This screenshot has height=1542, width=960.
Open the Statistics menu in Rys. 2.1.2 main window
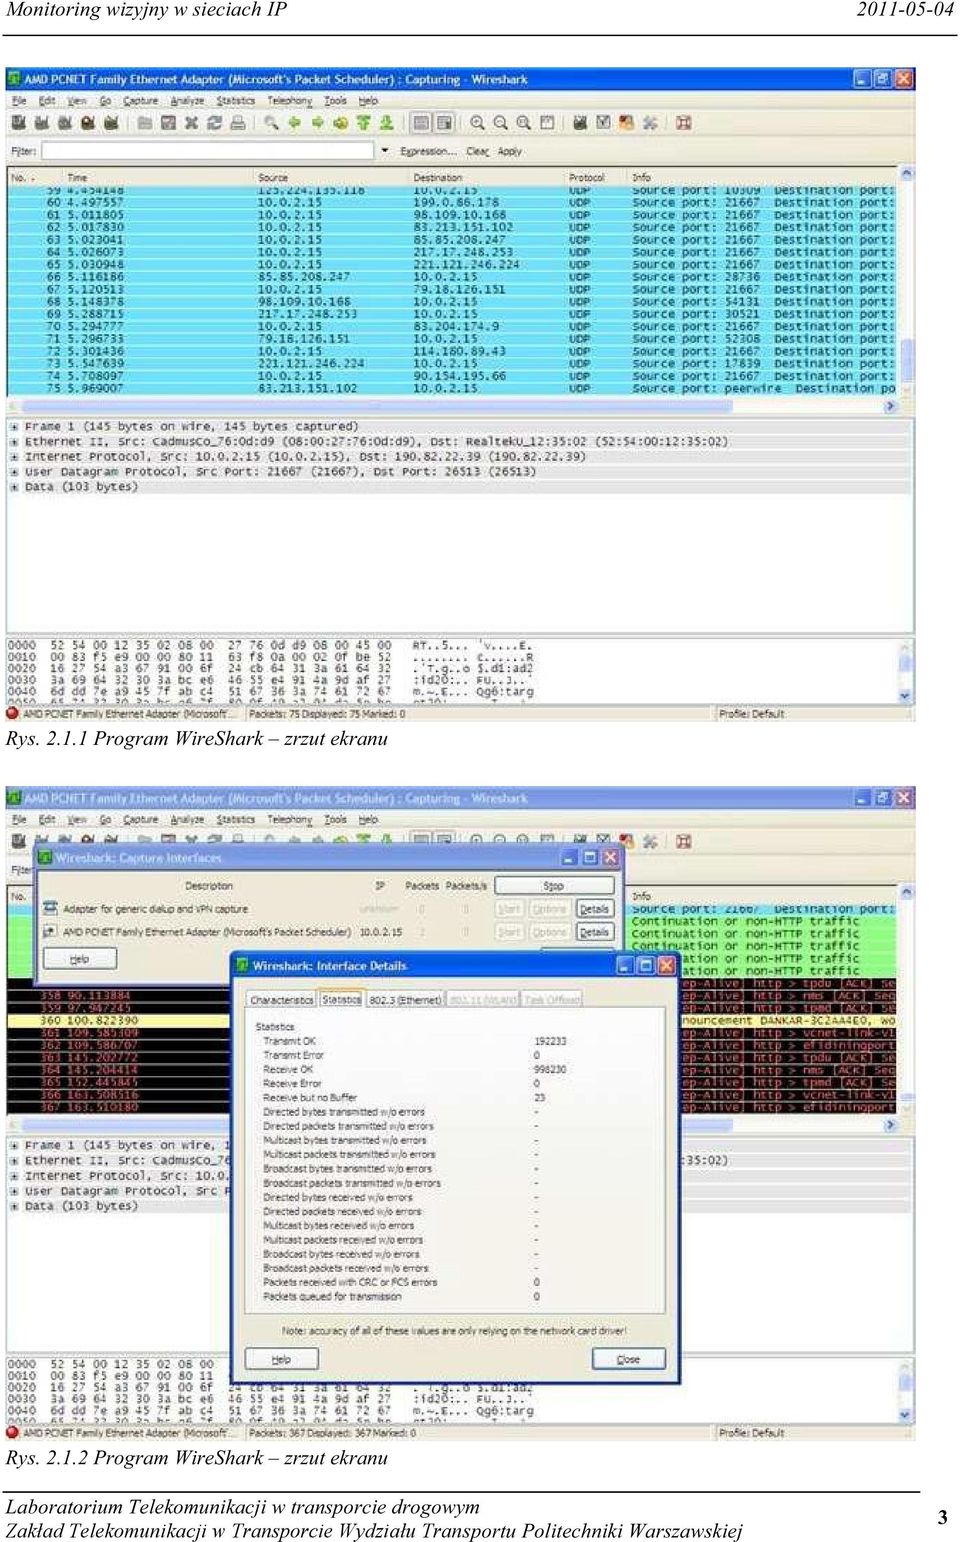click(236, 820)
